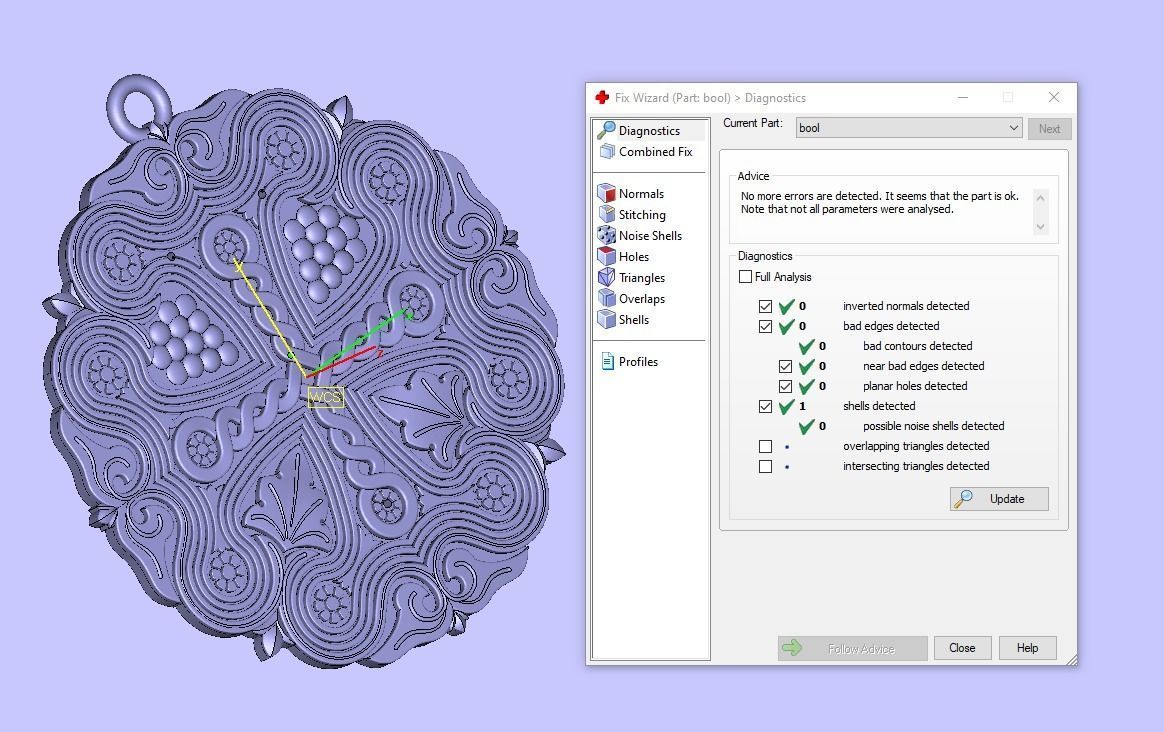Uncheck inverted normals detected checkbox
The image size is (1164, 732).
(765, 306)
